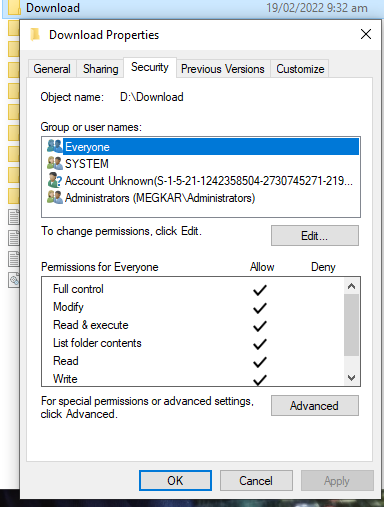Switch to the General tab
This screenshot has height=507, width=384.
[x=52, y=69]
